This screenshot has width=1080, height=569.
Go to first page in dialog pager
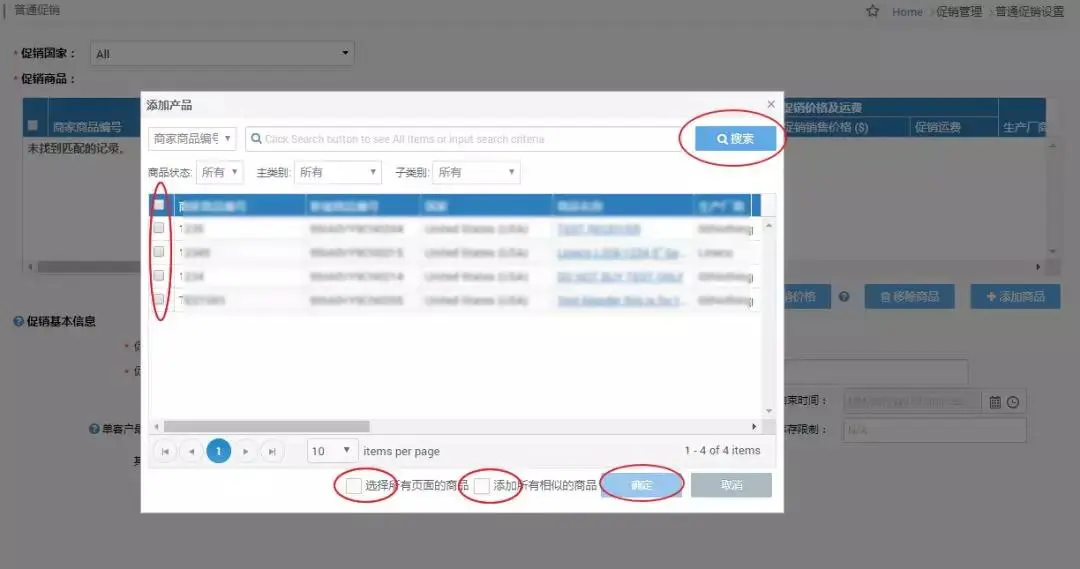[x=165, y=451]
